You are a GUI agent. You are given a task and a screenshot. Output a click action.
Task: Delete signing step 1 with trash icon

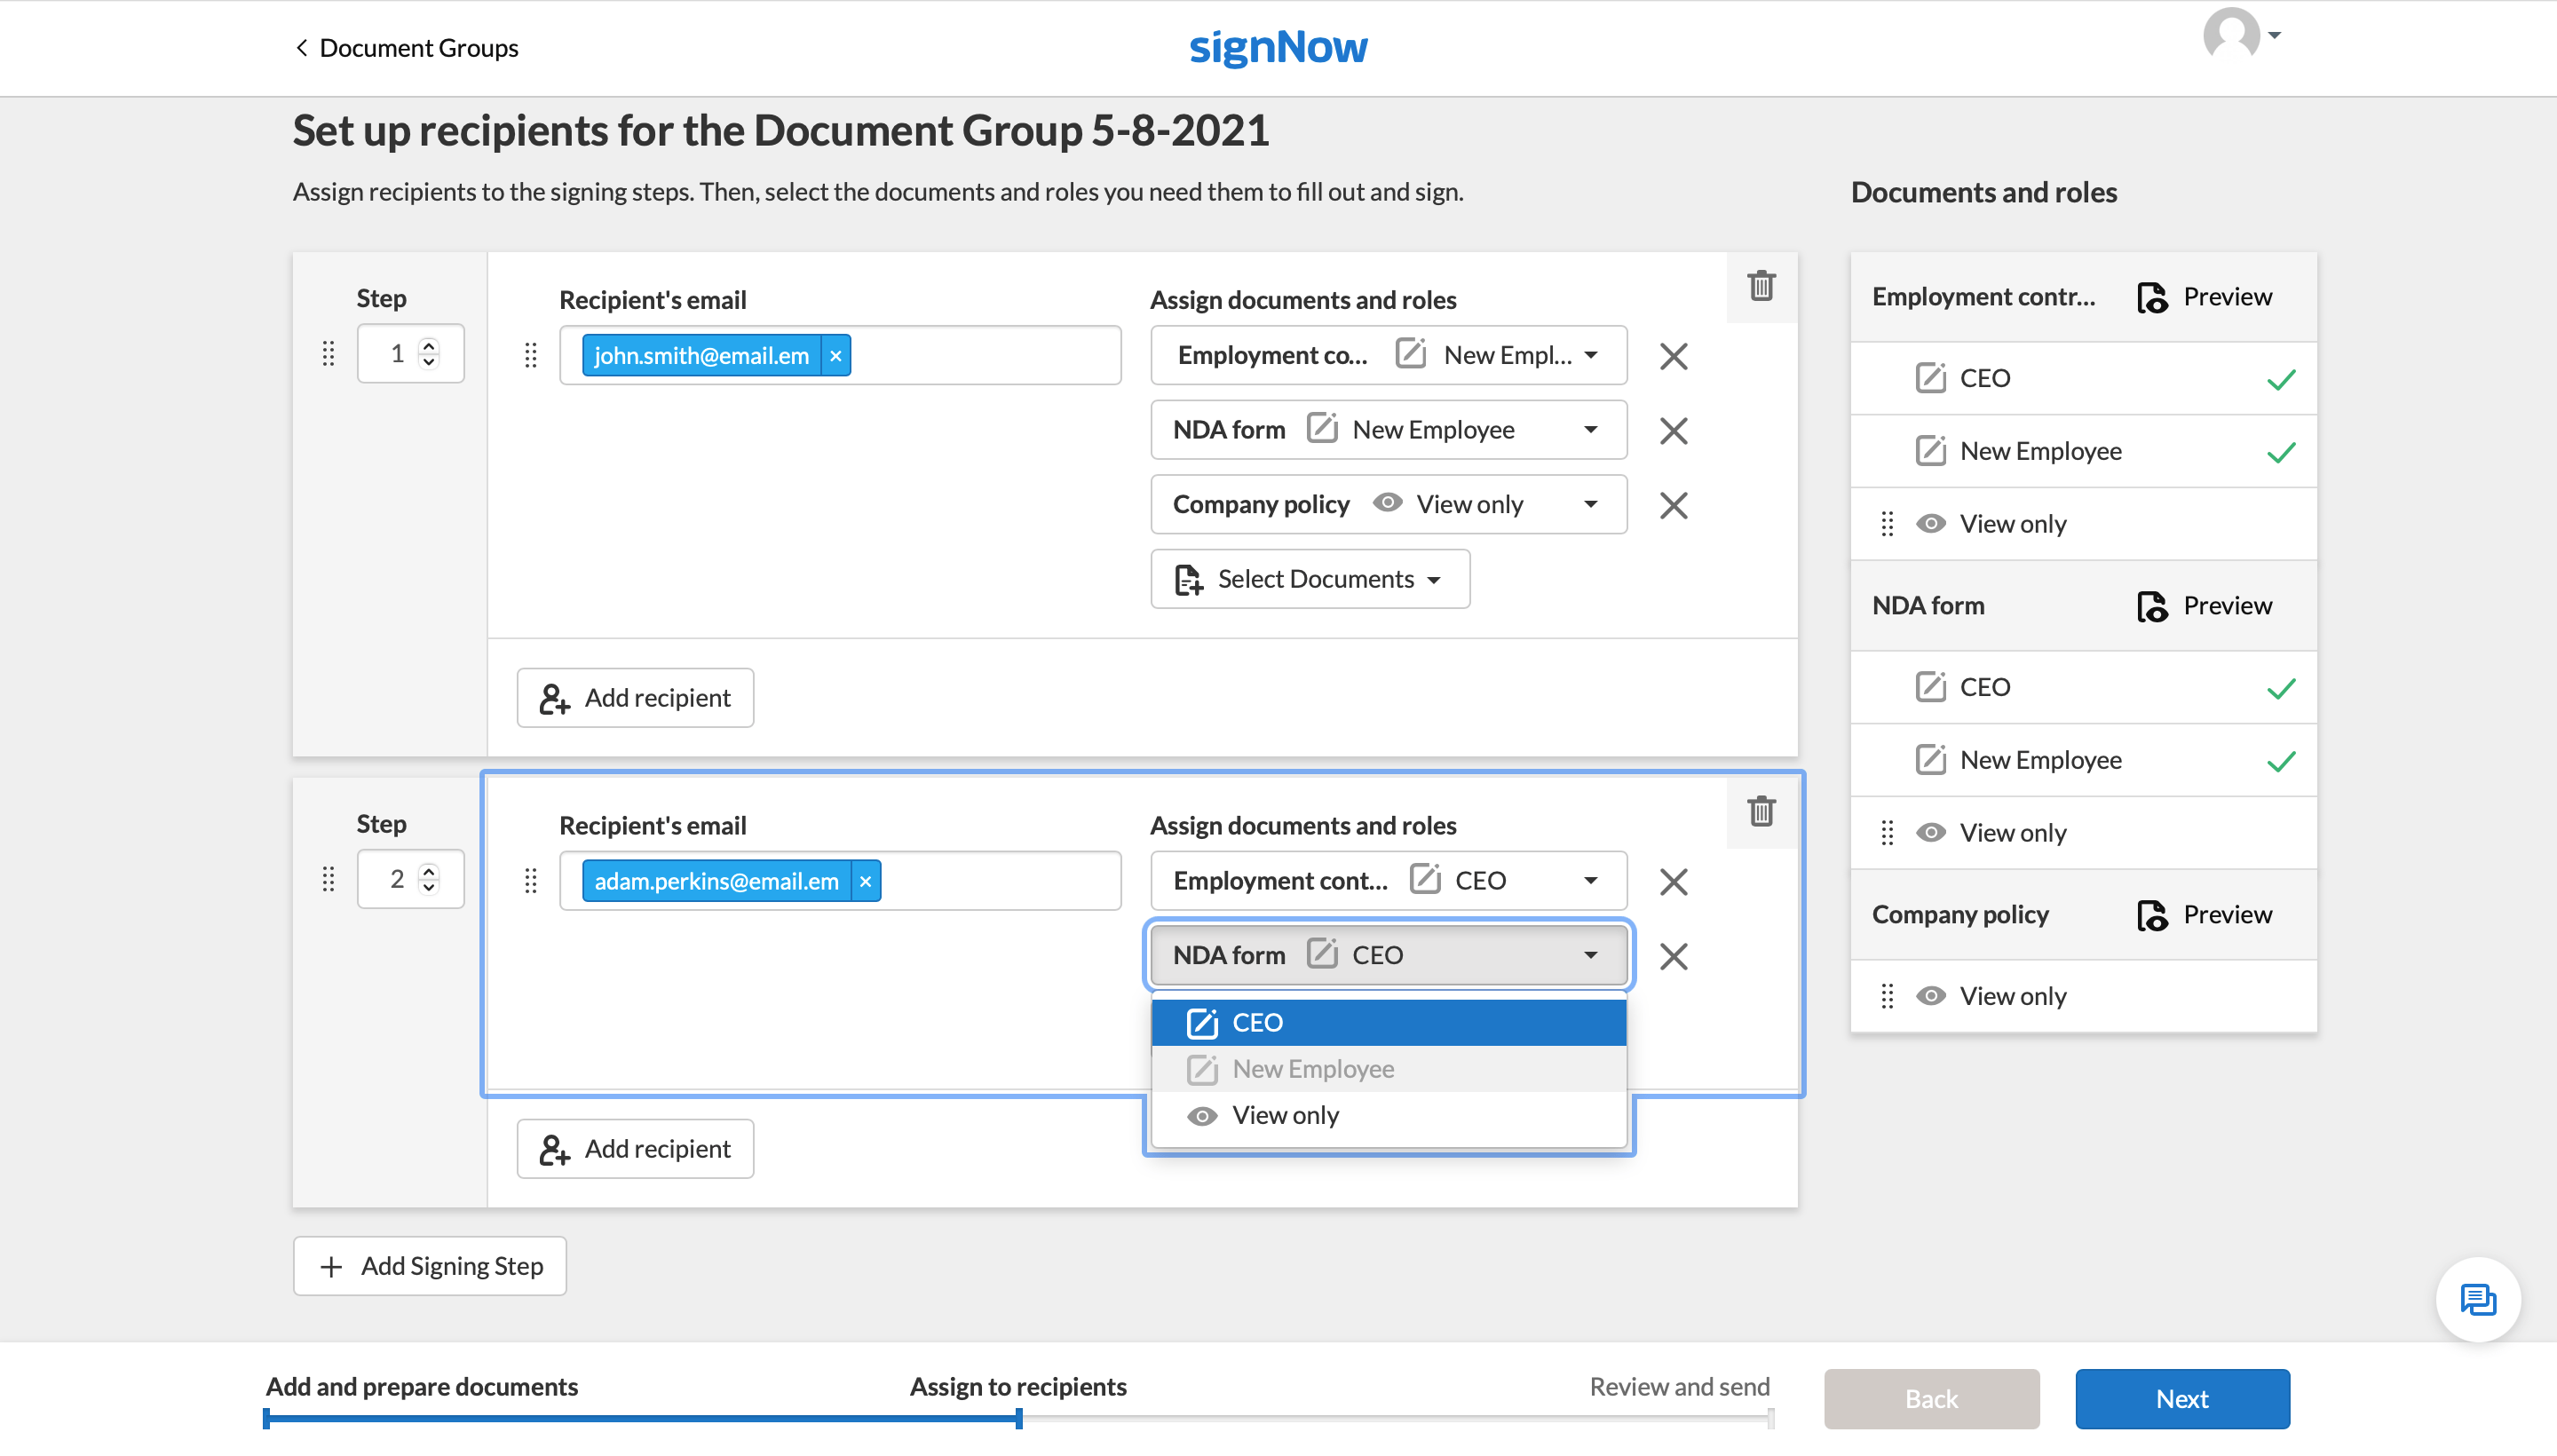[x=1761, y=286]
